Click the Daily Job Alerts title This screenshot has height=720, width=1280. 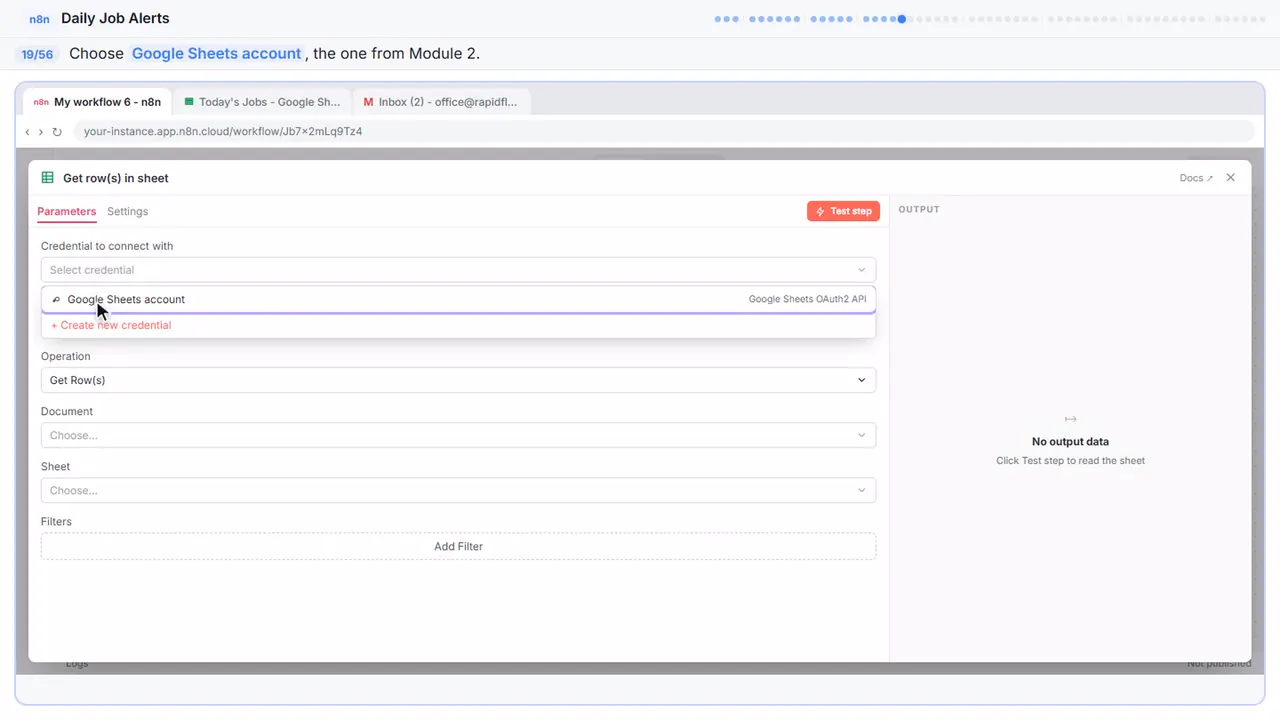[115, 18]
